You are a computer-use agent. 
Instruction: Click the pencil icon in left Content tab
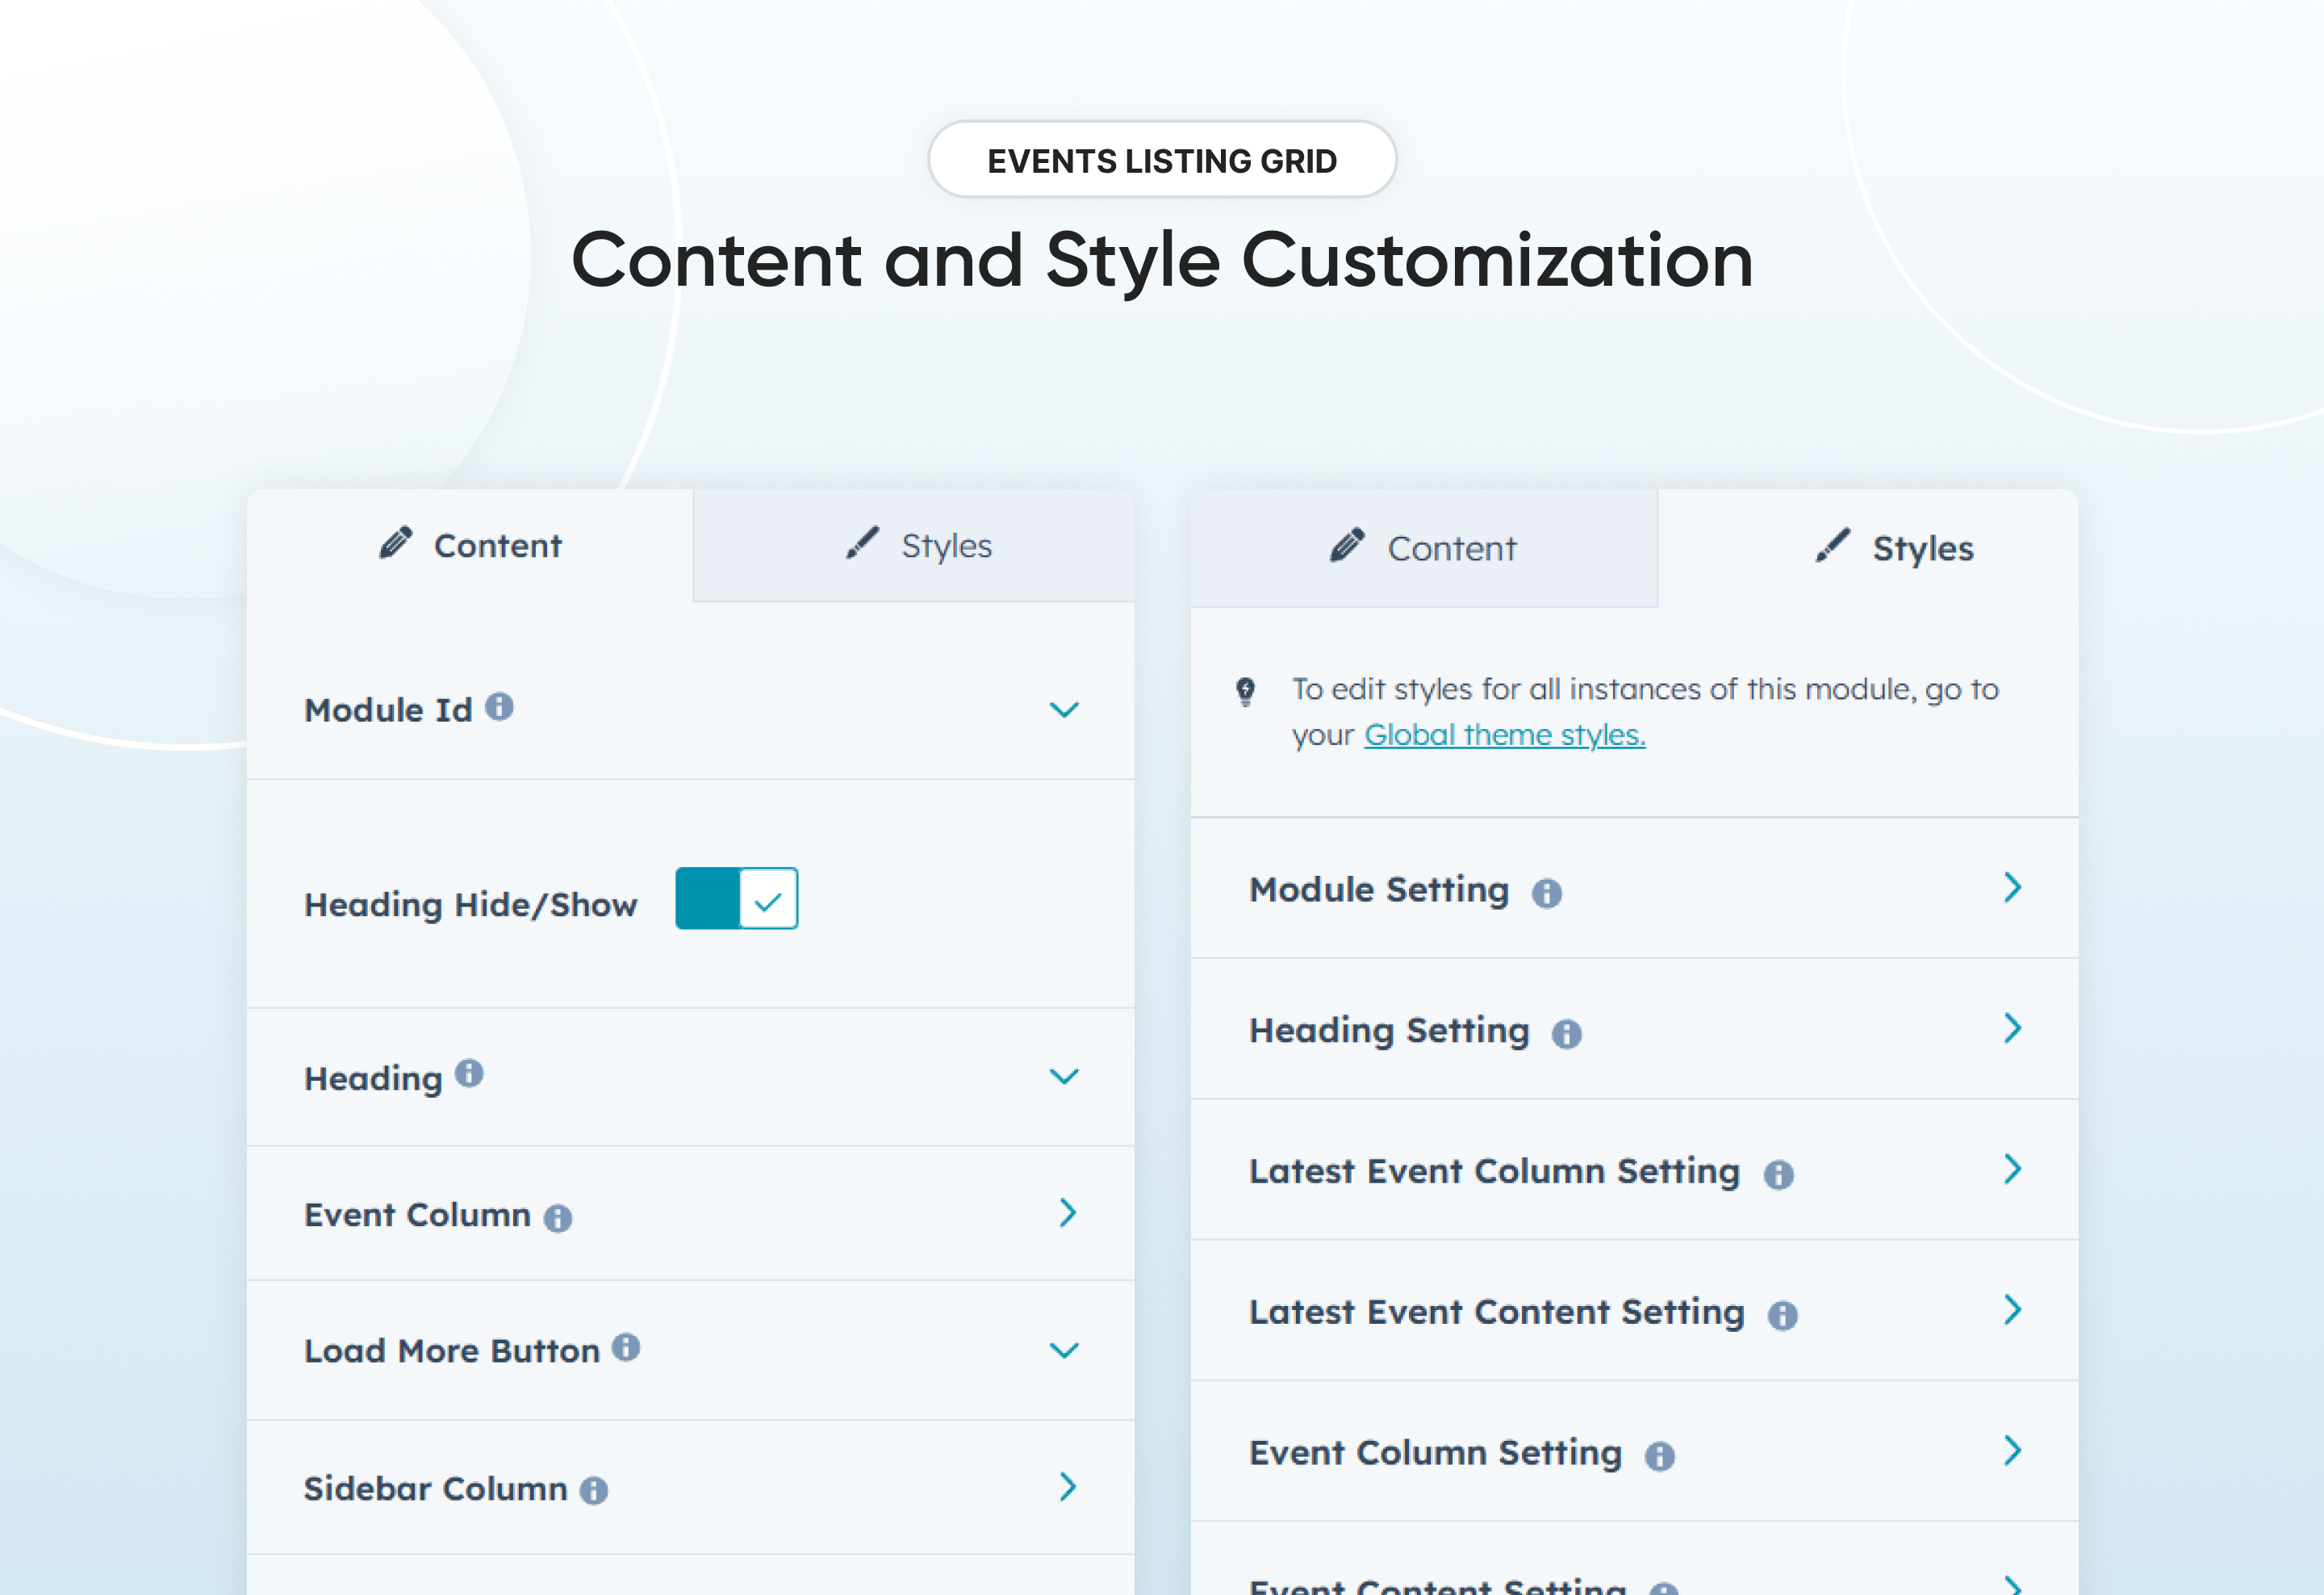[x=396, y=543]
